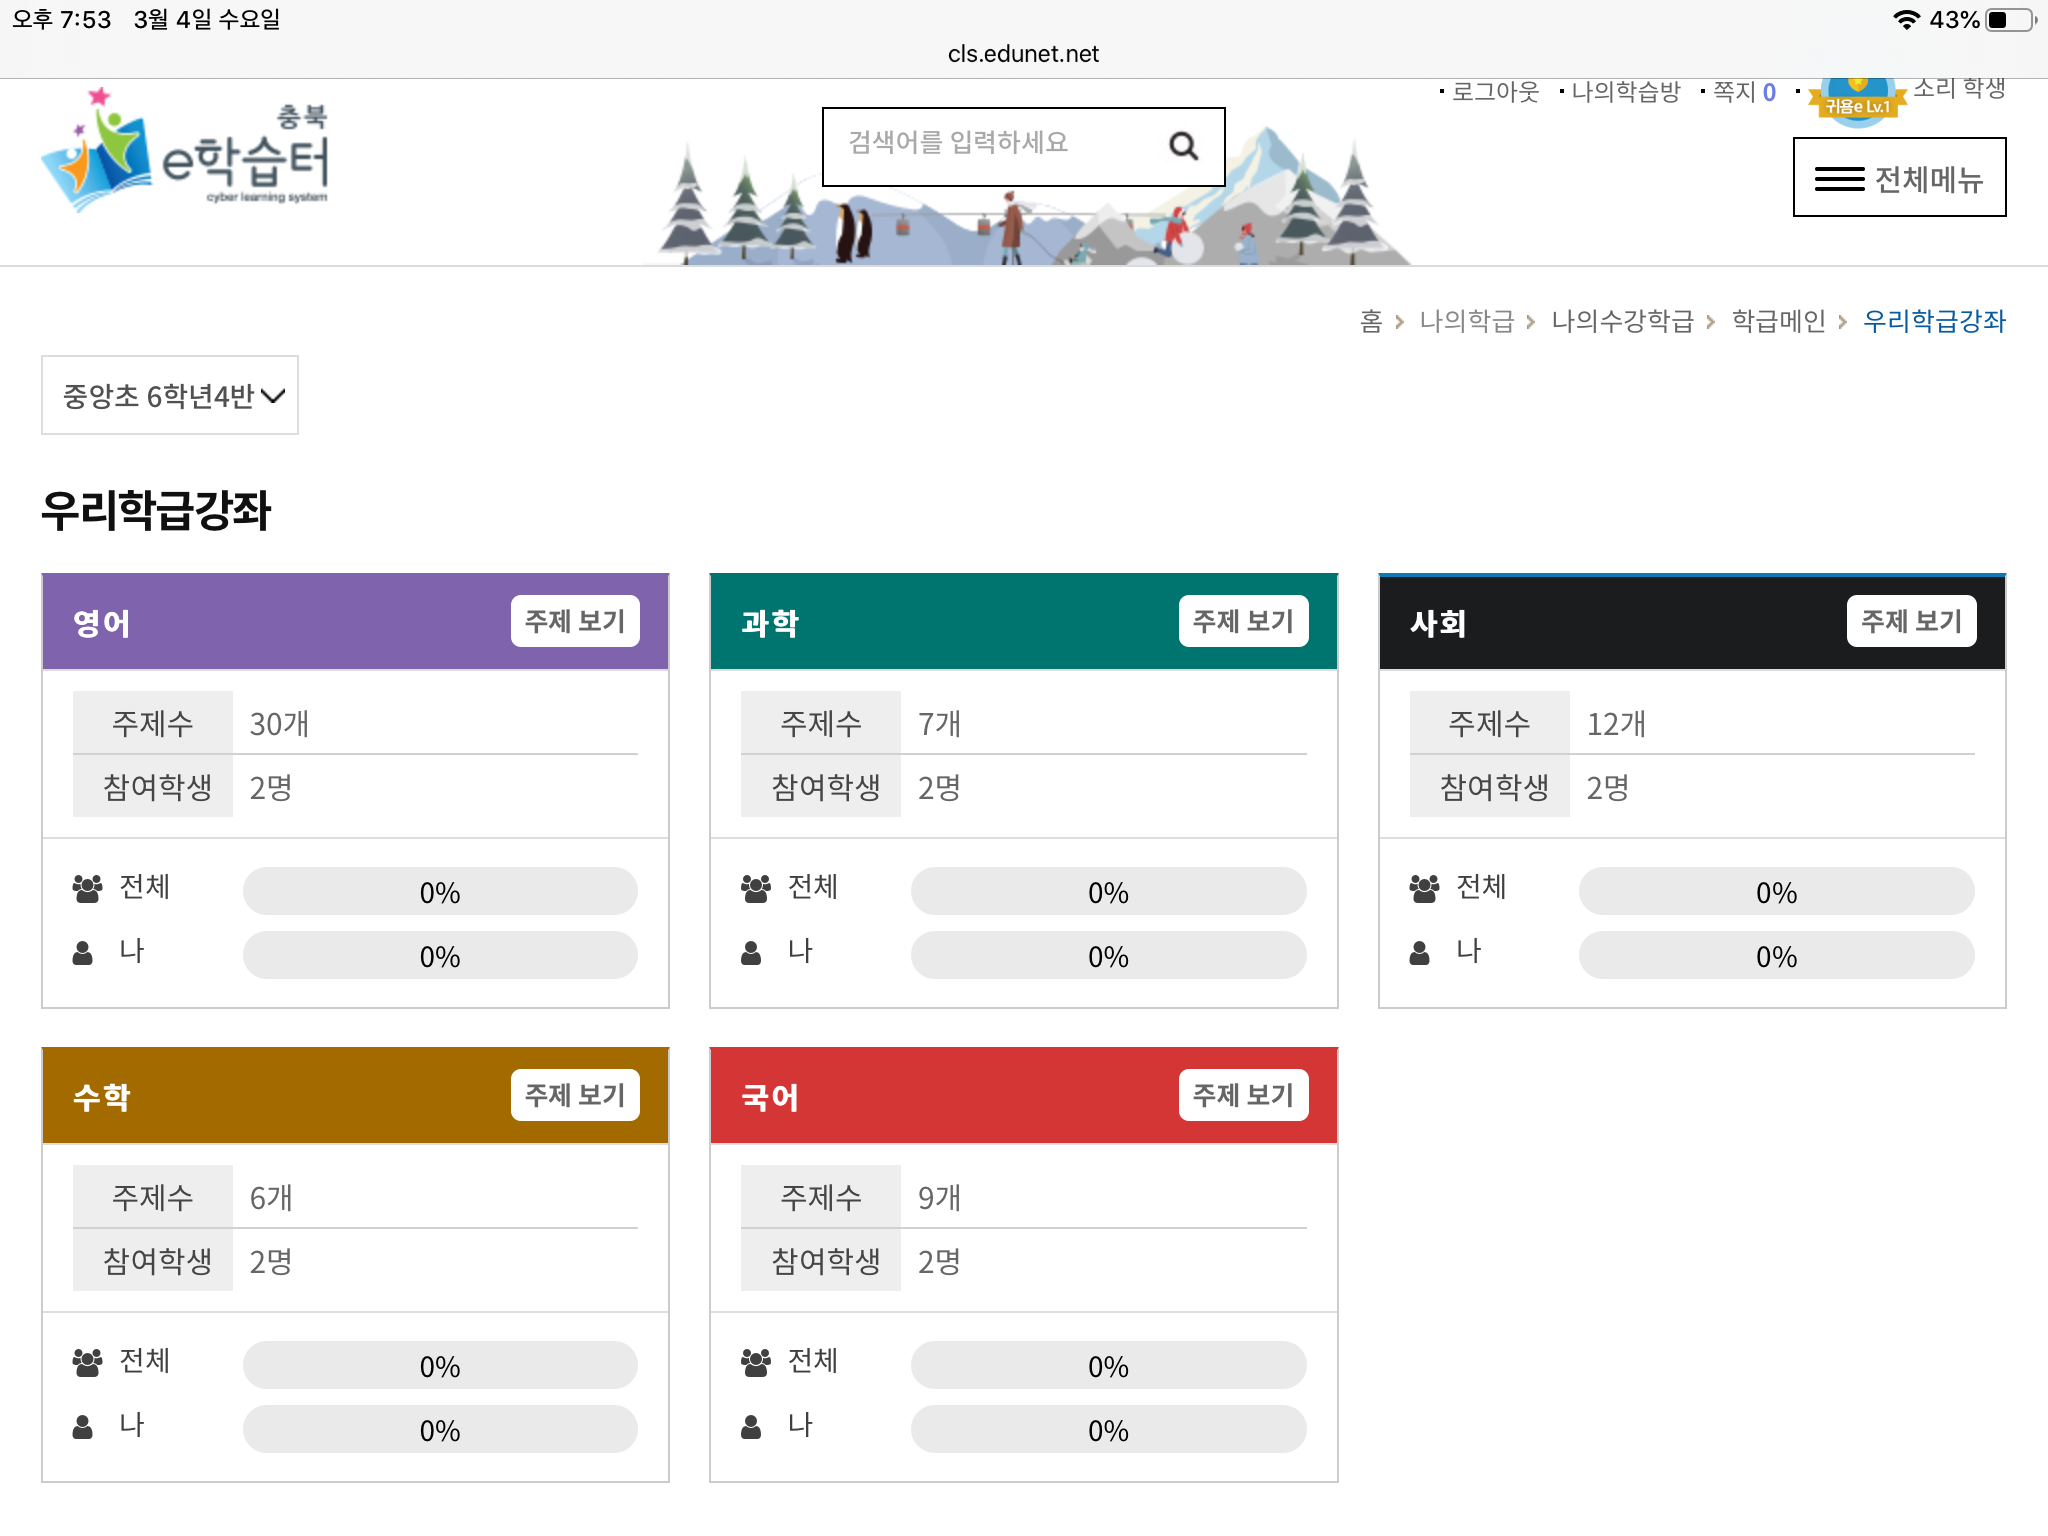2048x1536 pixels.
Task: Click the 로그아웃 link
Action: [1495, 92]
